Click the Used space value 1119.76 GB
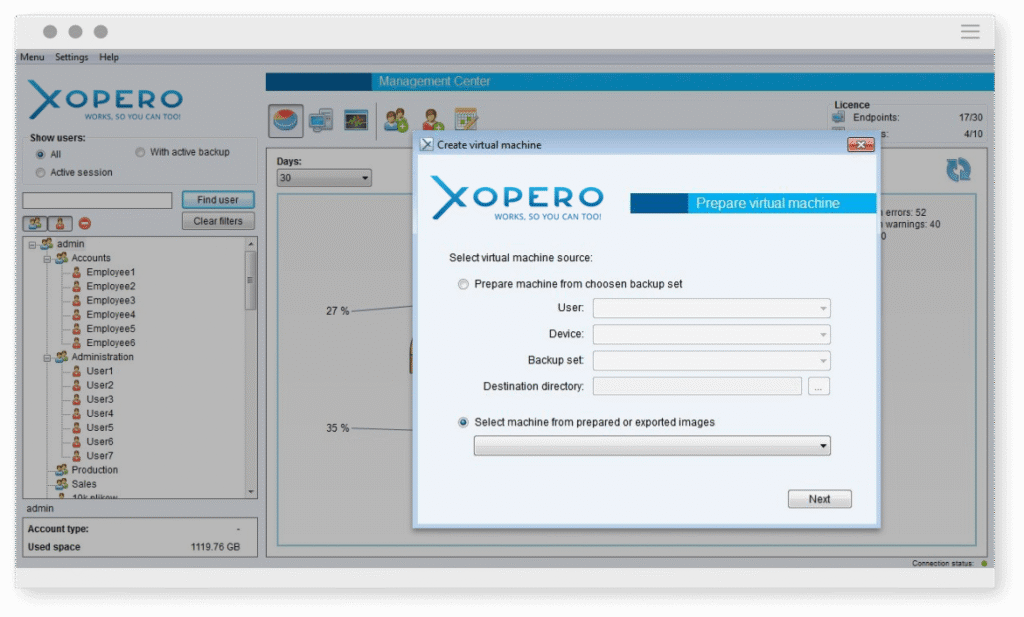Screen dimensions: 1024x617 click(216, 547)
